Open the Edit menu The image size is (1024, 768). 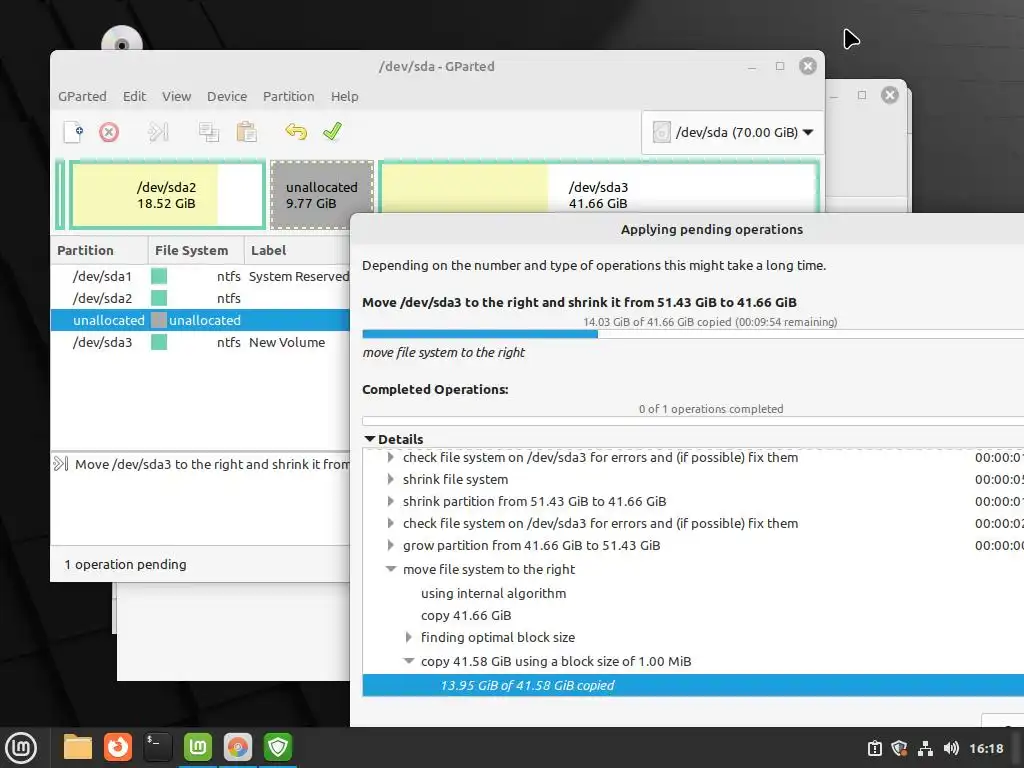(x=135, y=97)
